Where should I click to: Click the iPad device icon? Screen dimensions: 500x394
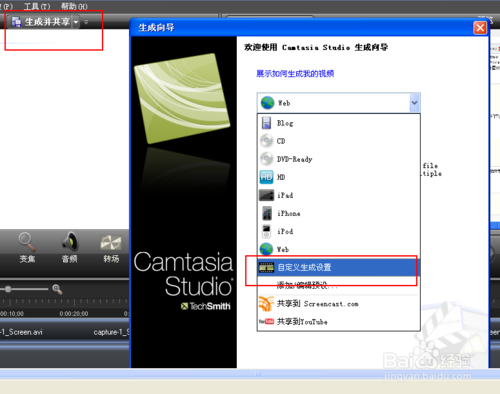pyautogui.click(x=266, y=195)
